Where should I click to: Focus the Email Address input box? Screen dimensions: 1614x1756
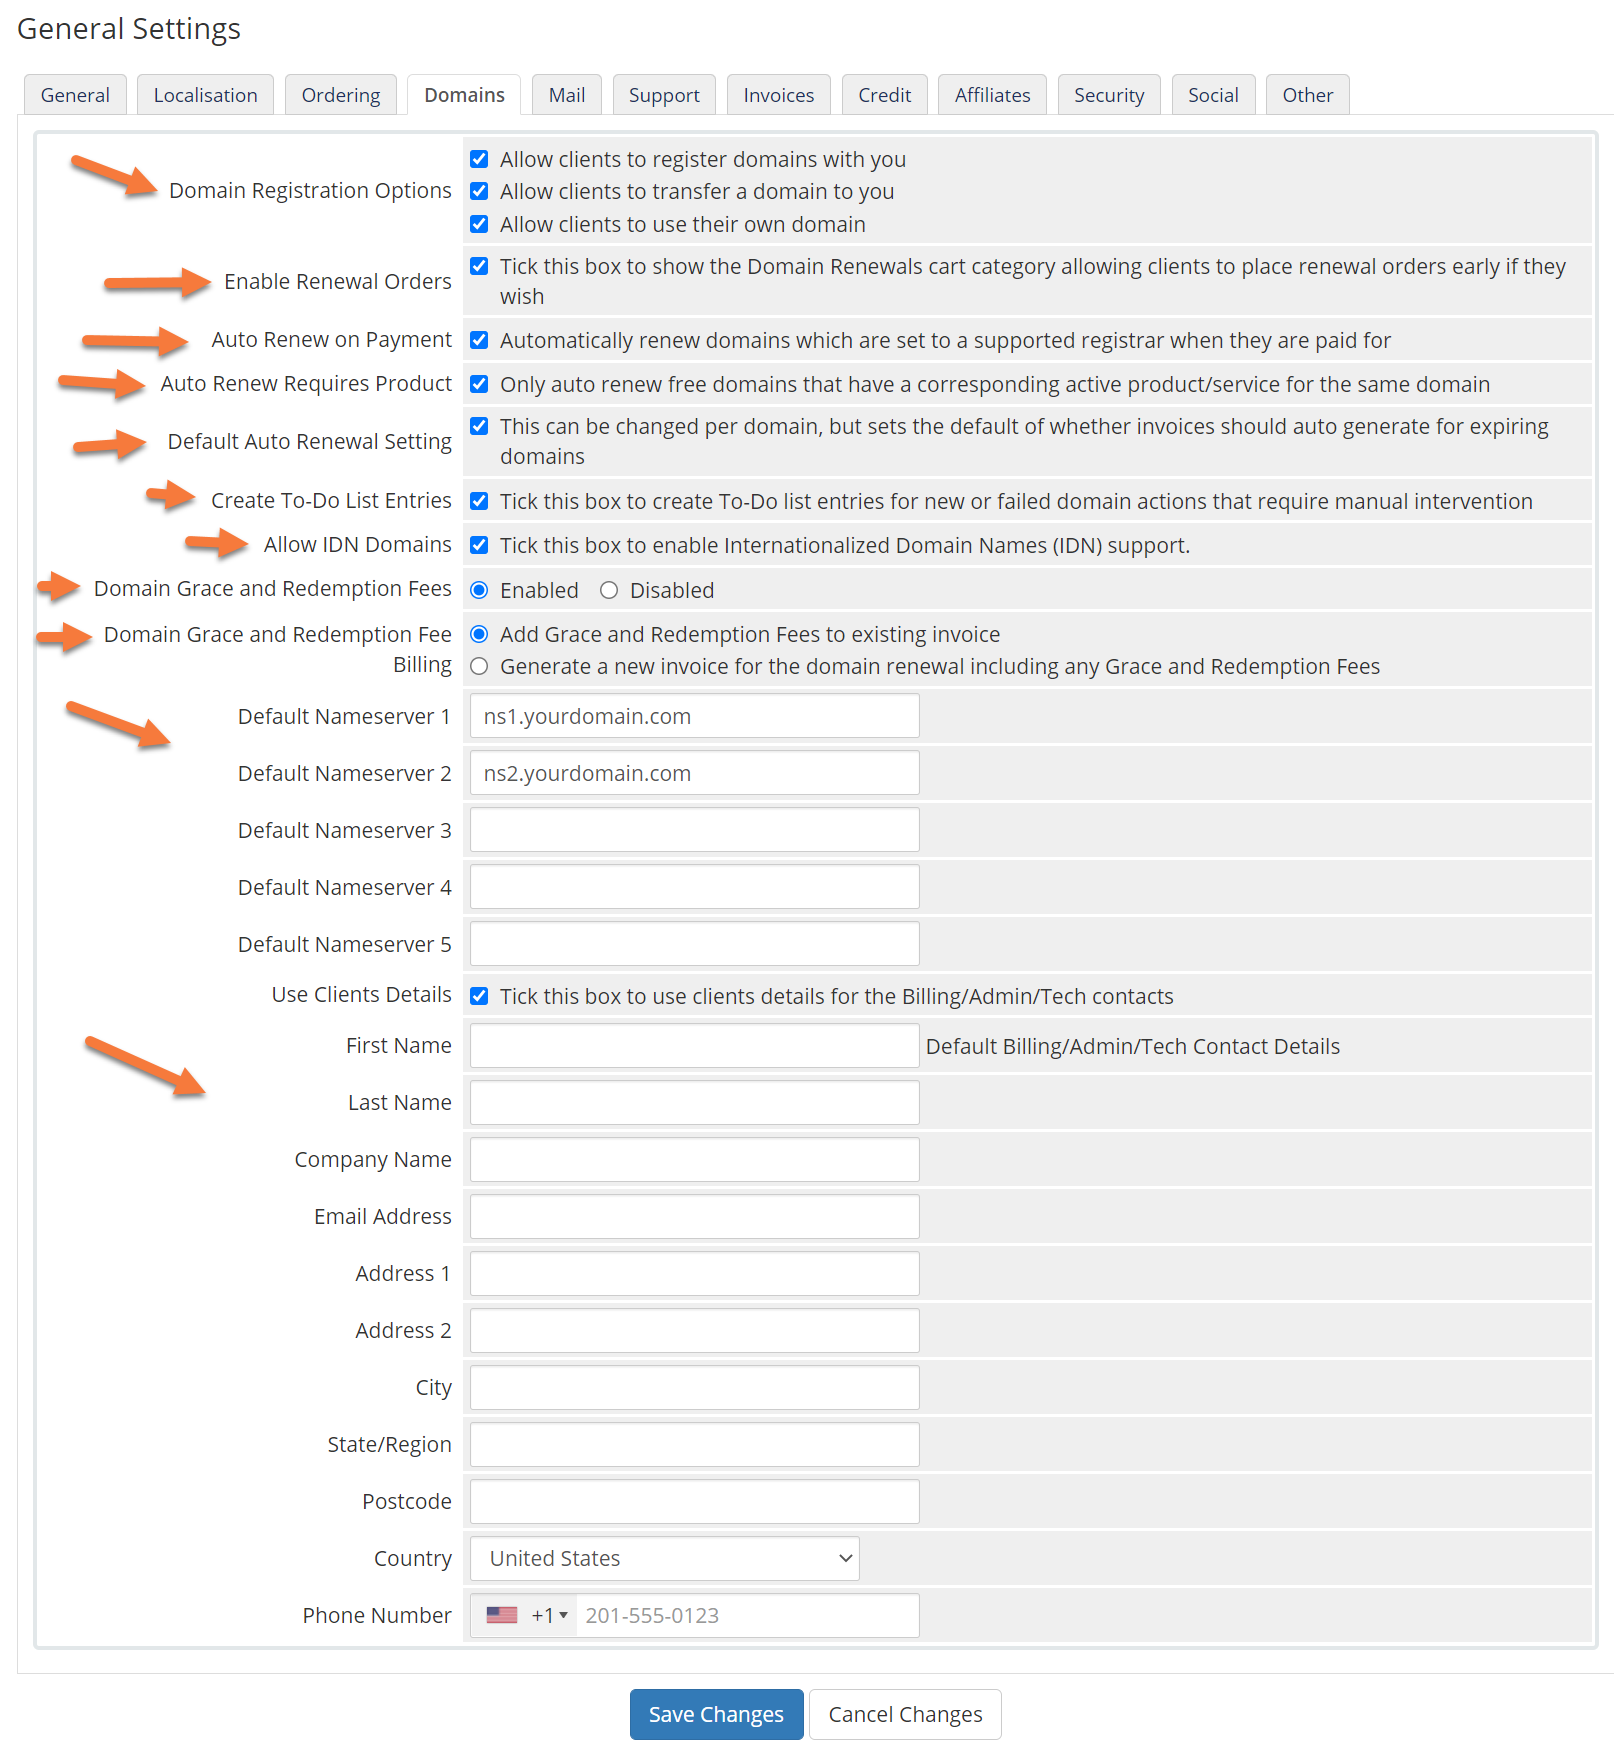pos(694,1216)
